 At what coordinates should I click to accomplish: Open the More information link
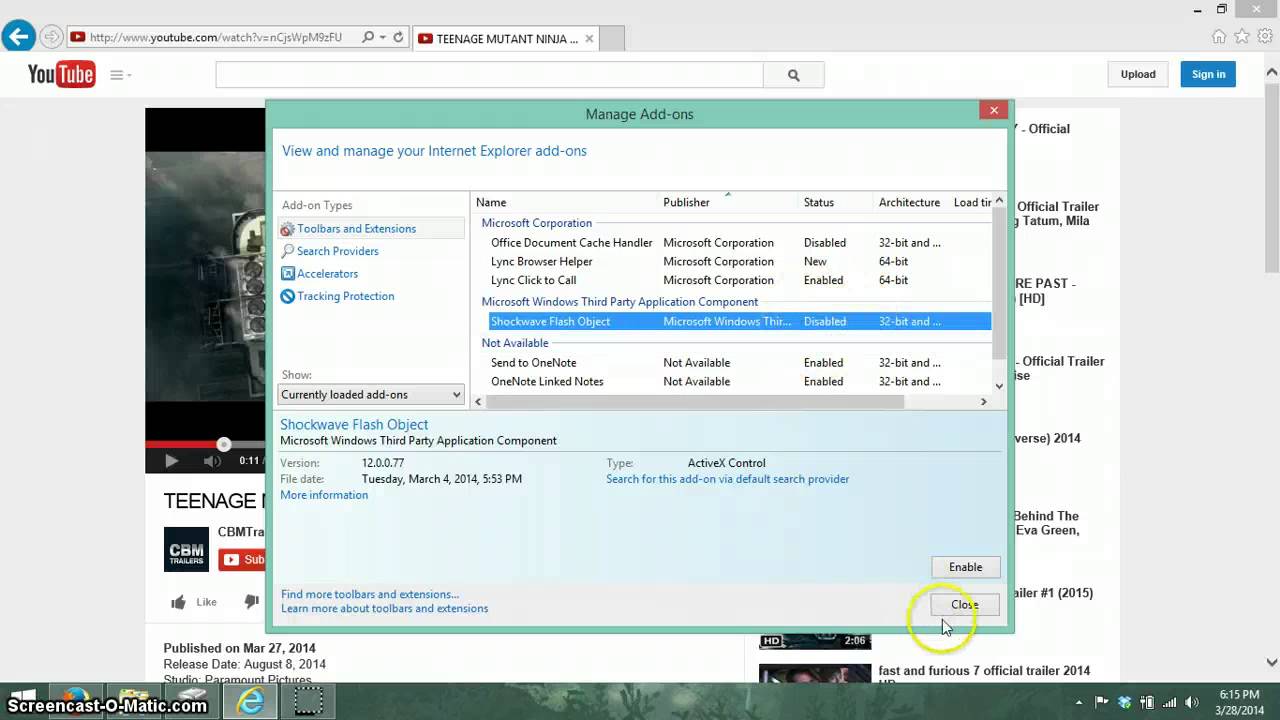click(x=324, y=495)
